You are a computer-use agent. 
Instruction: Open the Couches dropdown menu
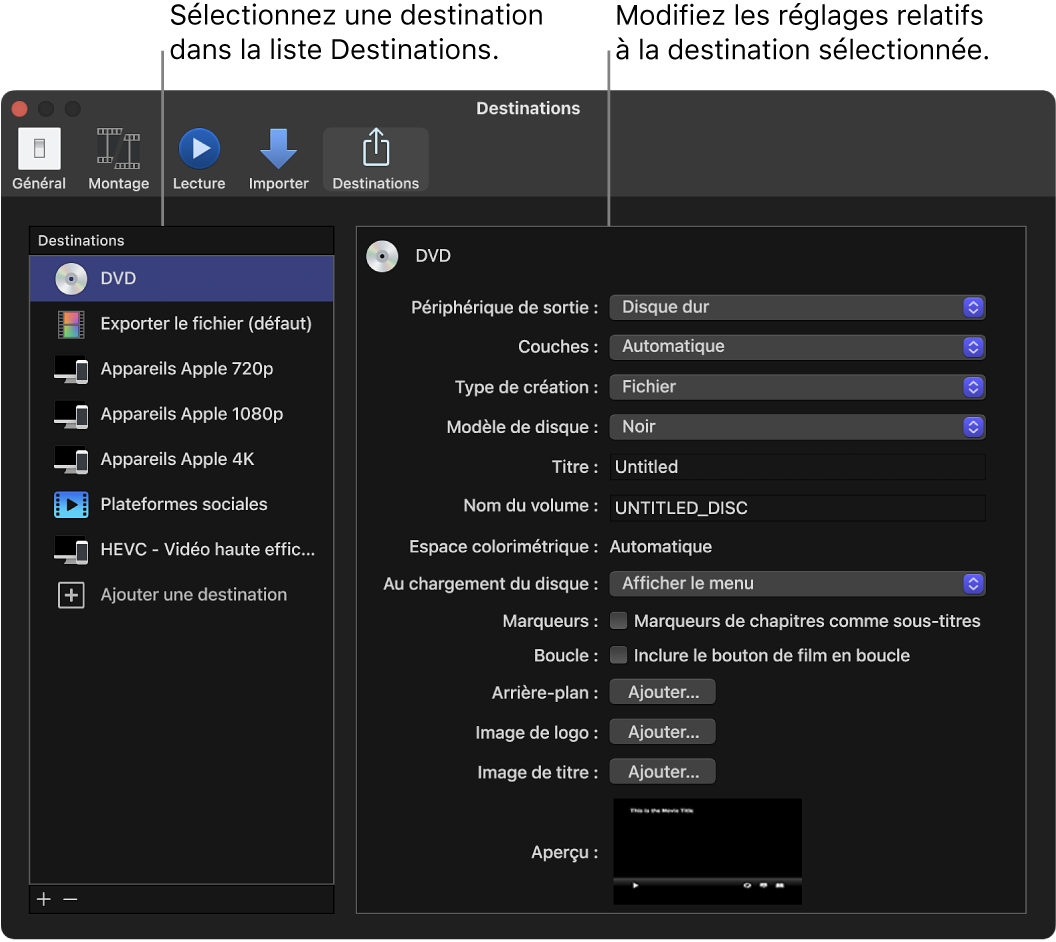(797, 346)
